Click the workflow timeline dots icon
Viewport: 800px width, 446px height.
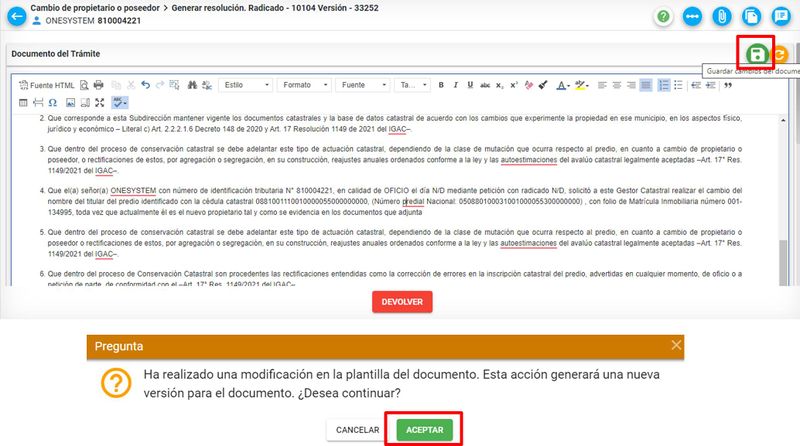tap(691, 17)
